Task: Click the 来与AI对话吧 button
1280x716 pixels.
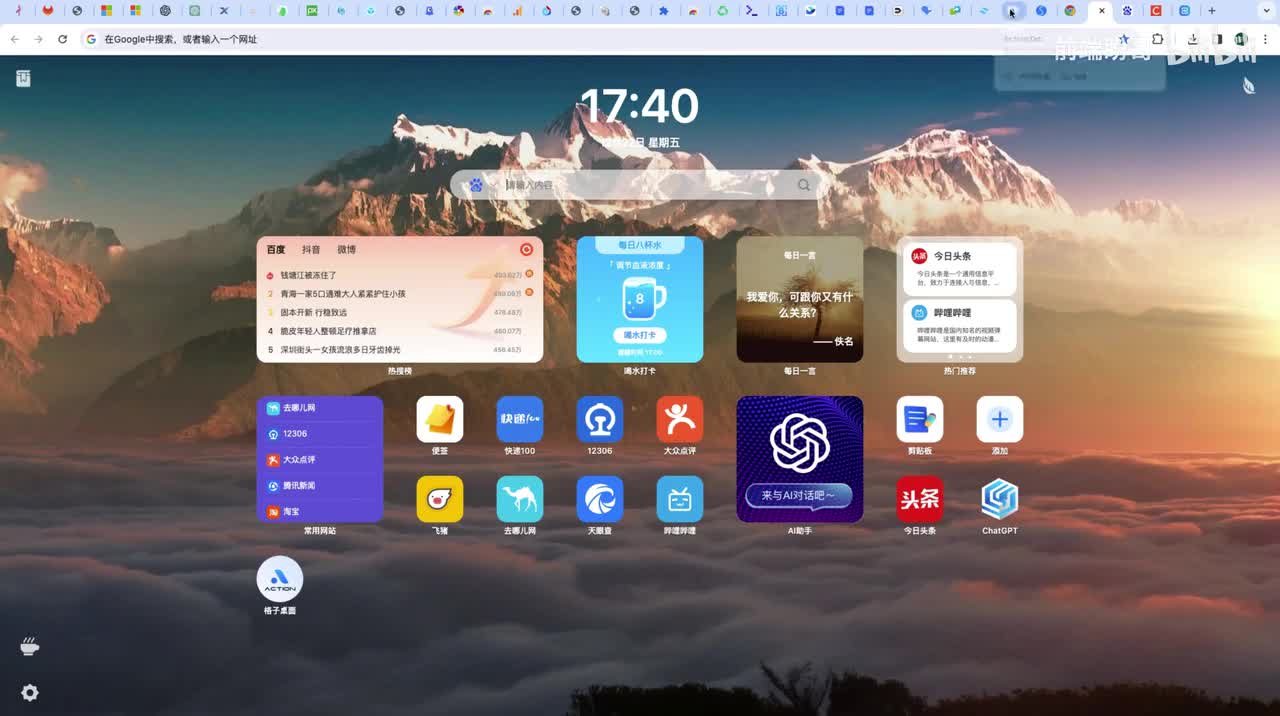Action: point(798,495)
